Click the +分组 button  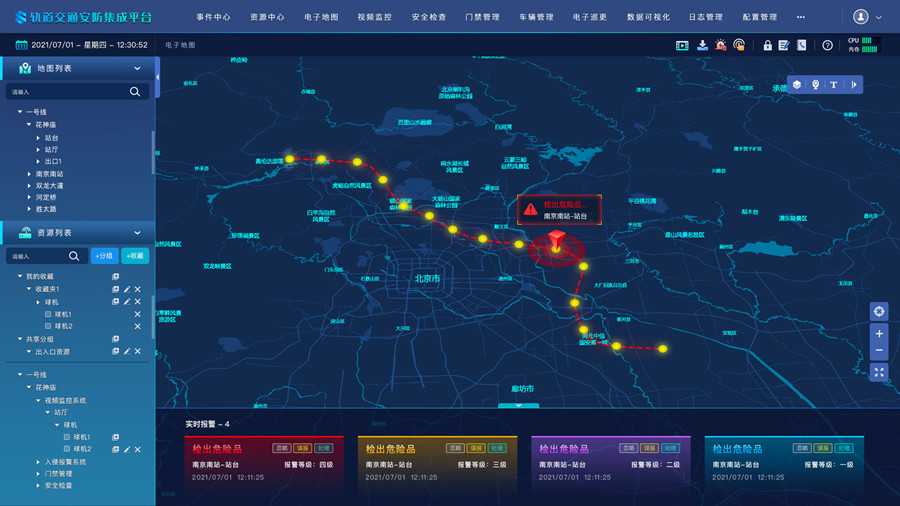(x=103, y=256)
